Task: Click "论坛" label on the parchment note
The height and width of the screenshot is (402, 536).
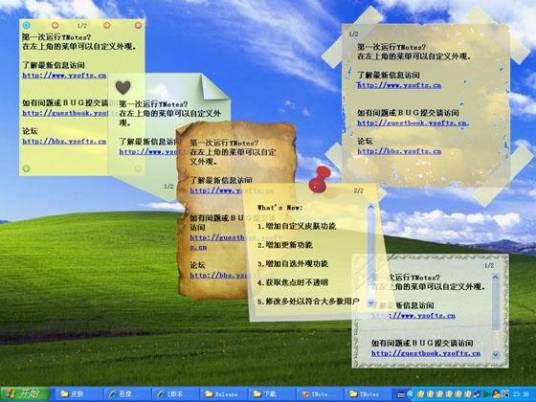Action: click(x=198, y=265)
